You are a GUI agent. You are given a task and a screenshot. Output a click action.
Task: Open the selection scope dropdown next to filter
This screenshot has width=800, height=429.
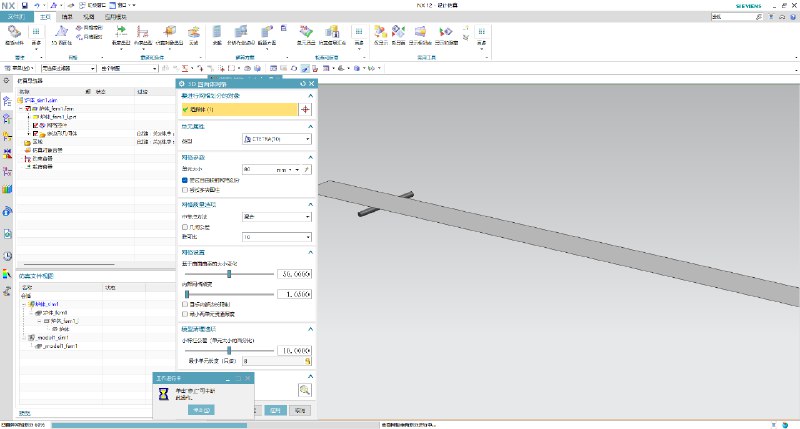129,68
